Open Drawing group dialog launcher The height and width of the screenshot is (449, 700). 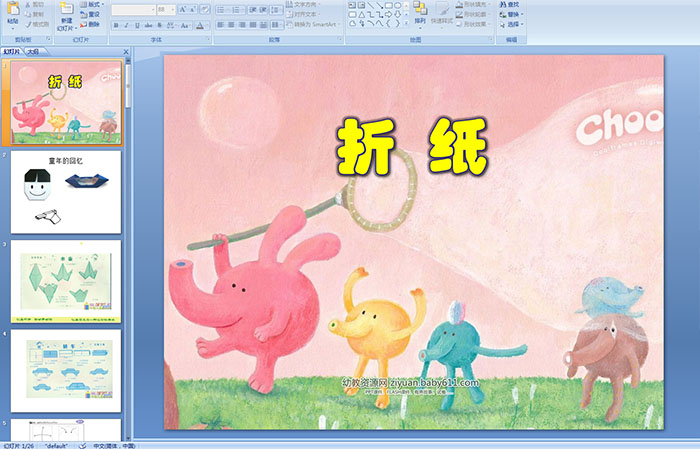(491, 39)
